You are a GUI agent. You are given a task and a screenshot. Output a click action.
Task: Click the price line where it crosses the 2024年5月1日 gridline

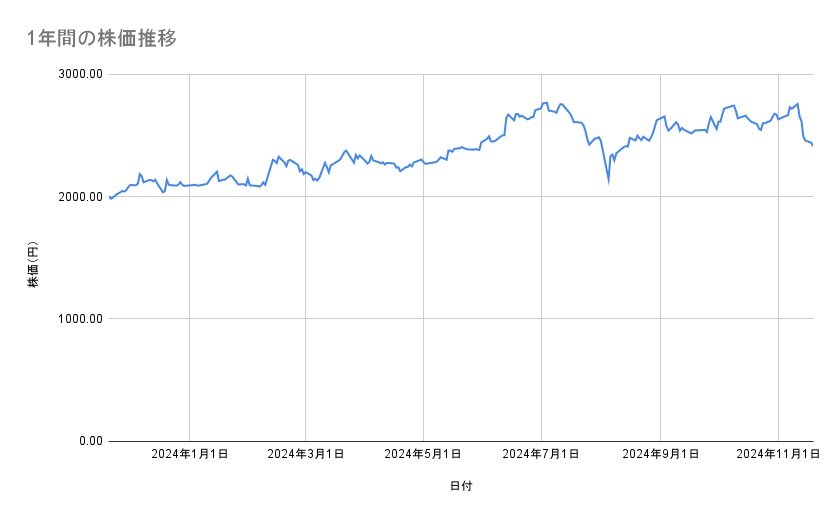coord(424,163)
